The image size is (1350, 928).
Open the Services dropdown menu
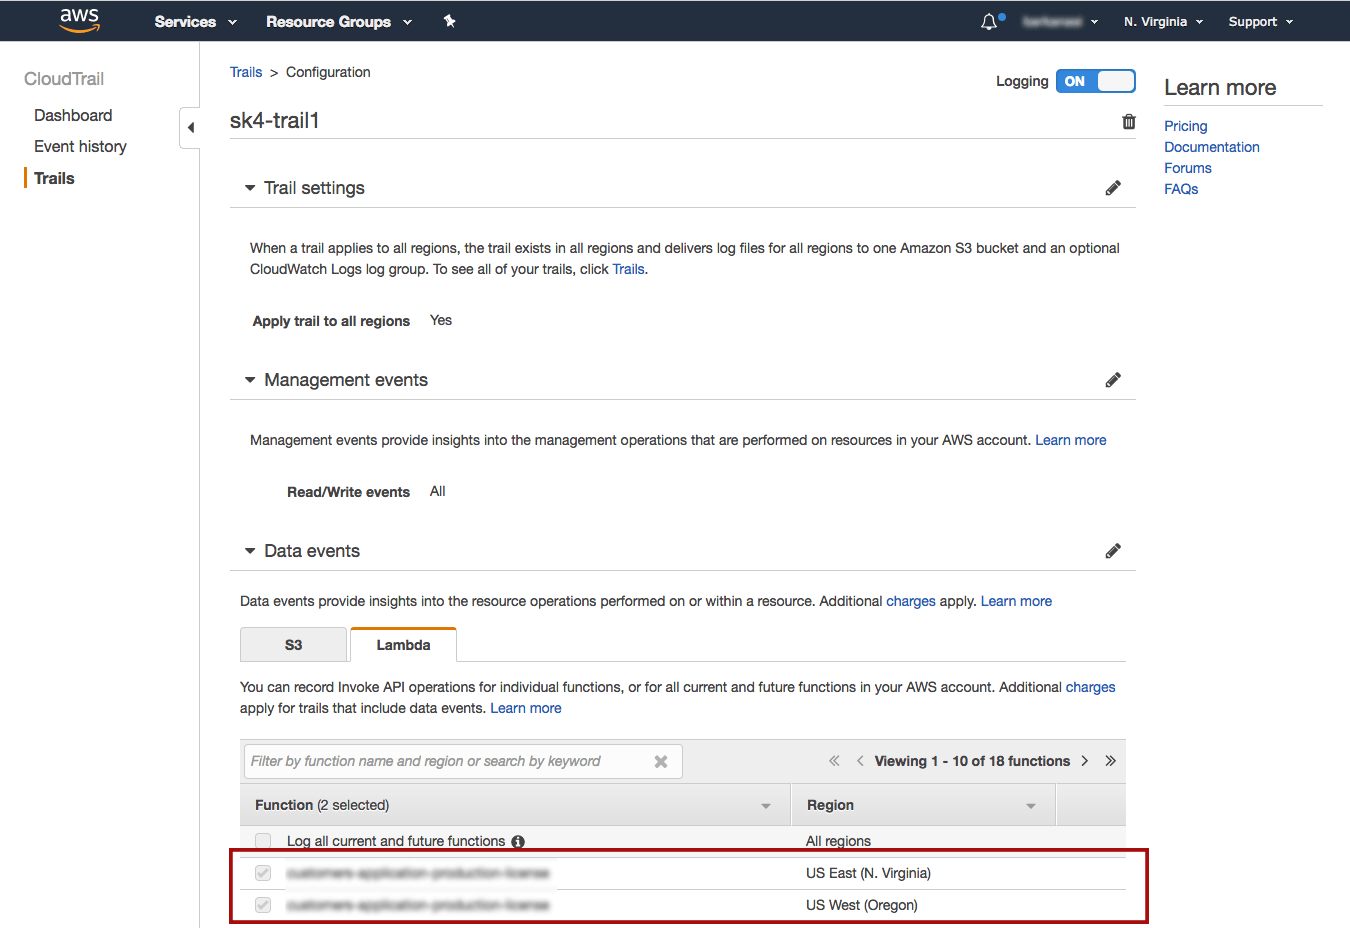[x=196, y=21]
